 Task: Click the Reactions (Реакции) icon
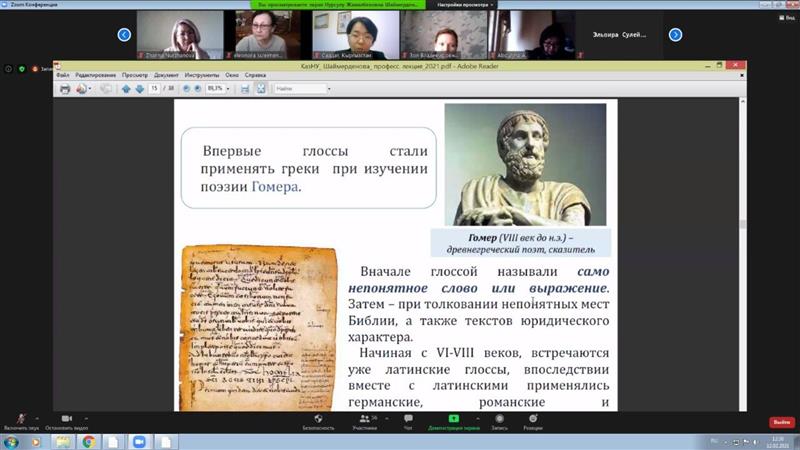point(532,421)
